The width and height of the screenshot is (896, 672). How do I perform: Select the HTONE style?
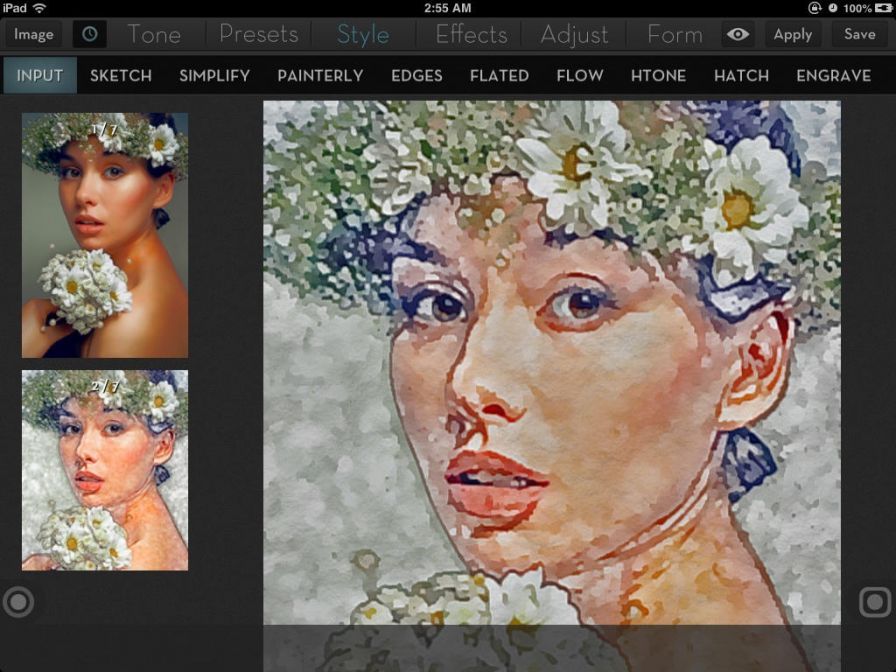click(x=659, y=75)
